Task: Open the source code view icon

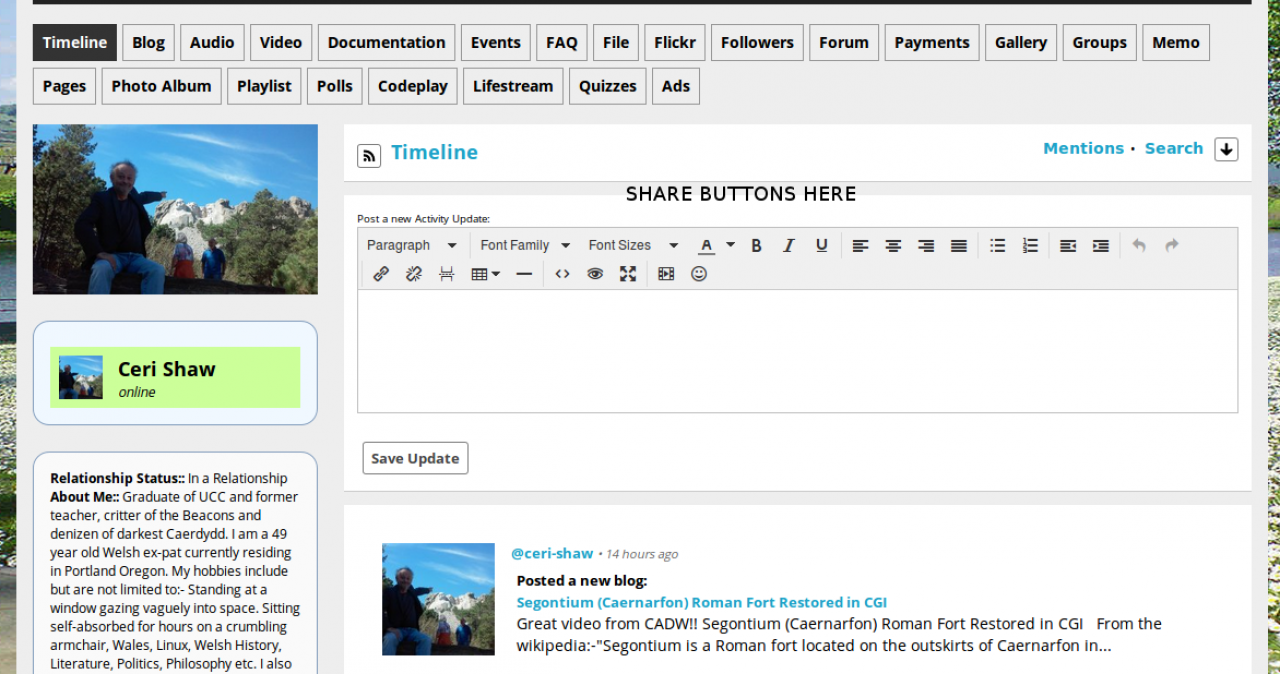Action: pyautogui.click(x=562, y=274)
